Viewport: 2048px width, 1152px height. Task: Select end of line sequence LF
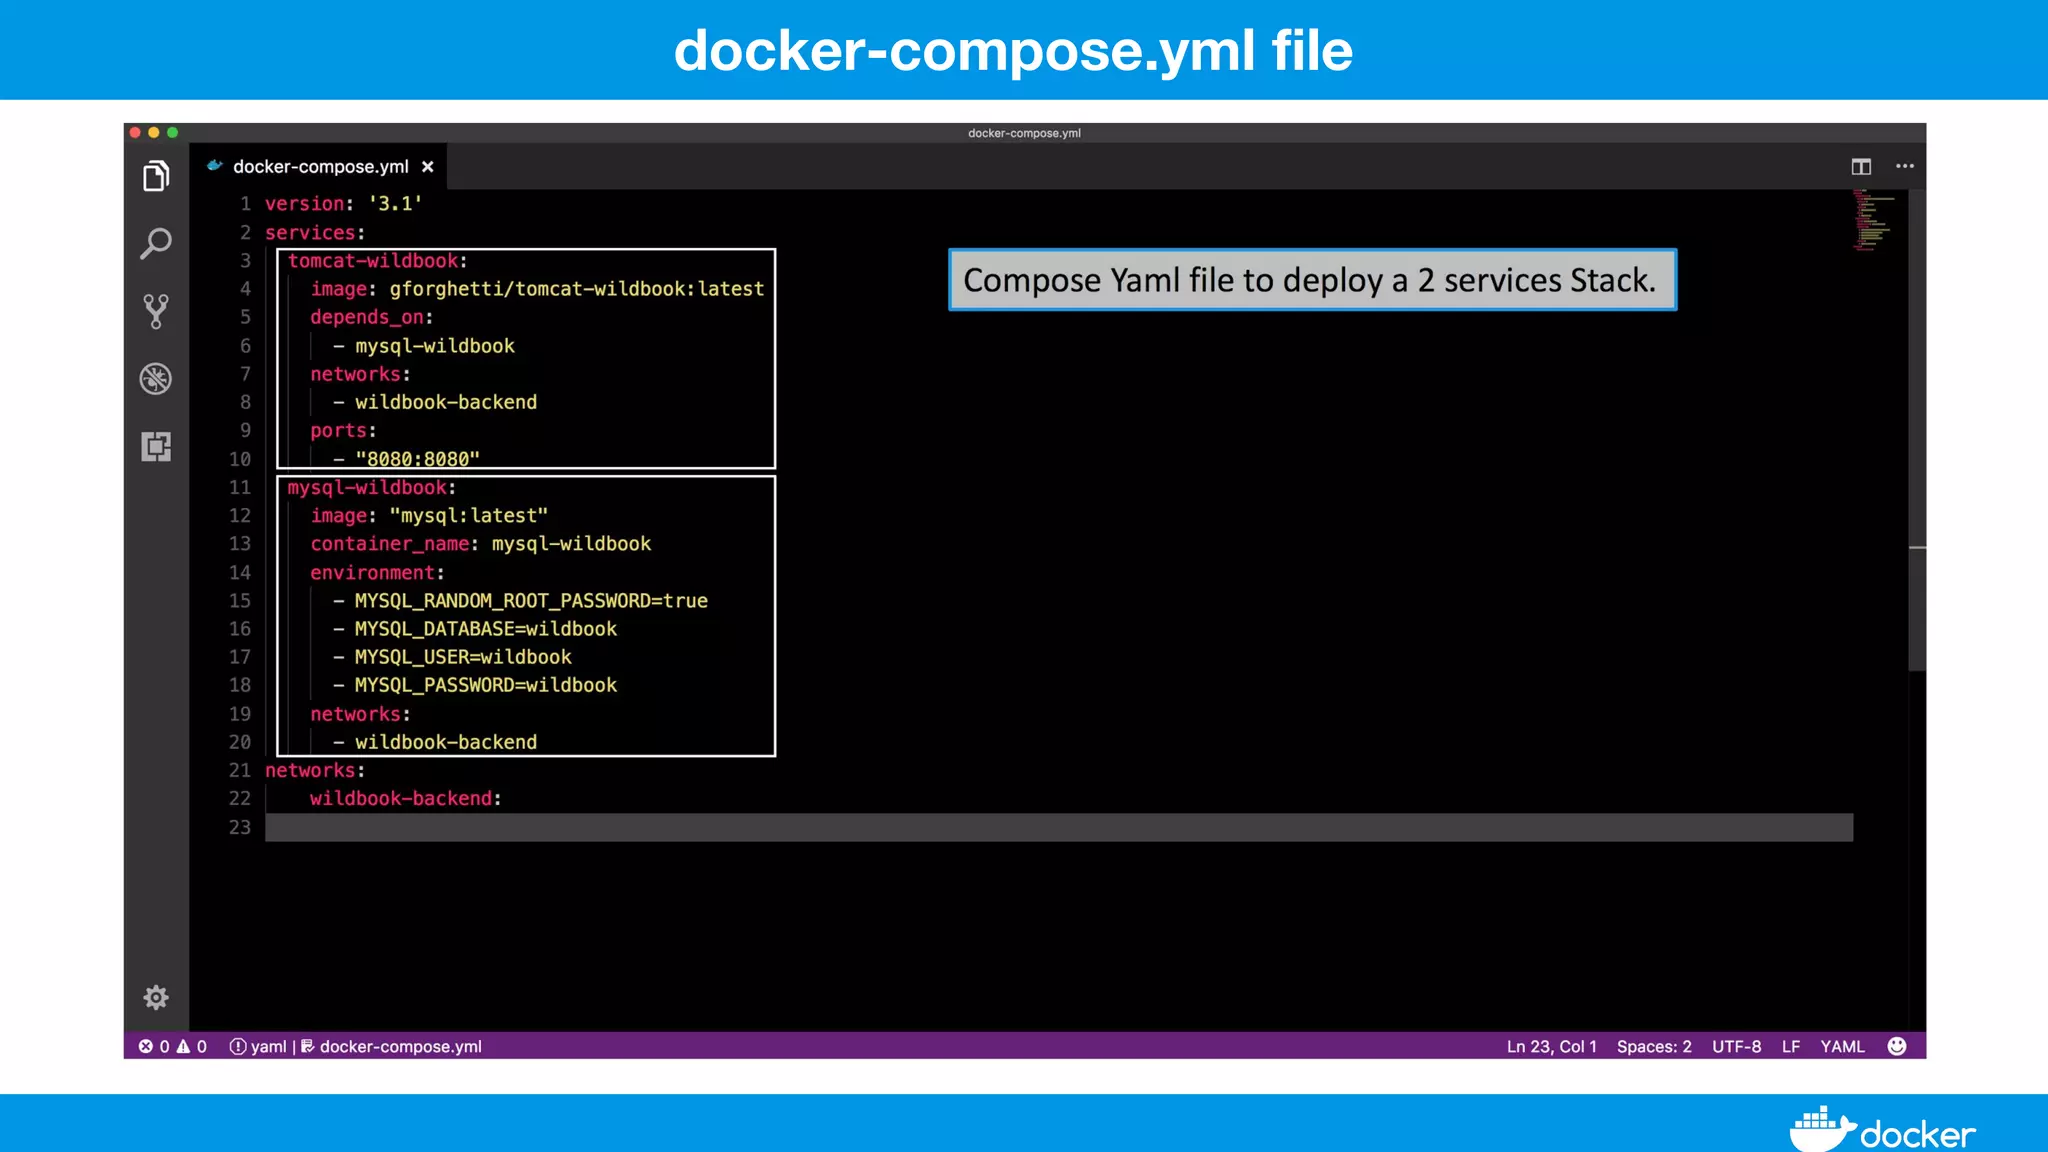[1791, 1046]
